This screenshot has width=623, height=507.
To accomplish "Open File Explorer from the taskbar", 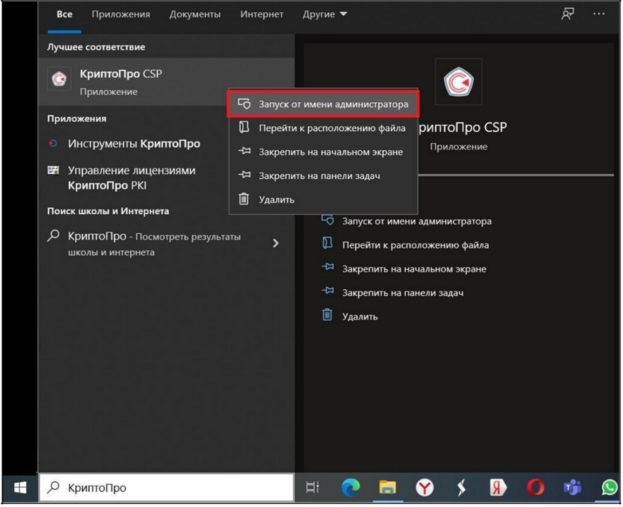I will click(x=387, y=487).
